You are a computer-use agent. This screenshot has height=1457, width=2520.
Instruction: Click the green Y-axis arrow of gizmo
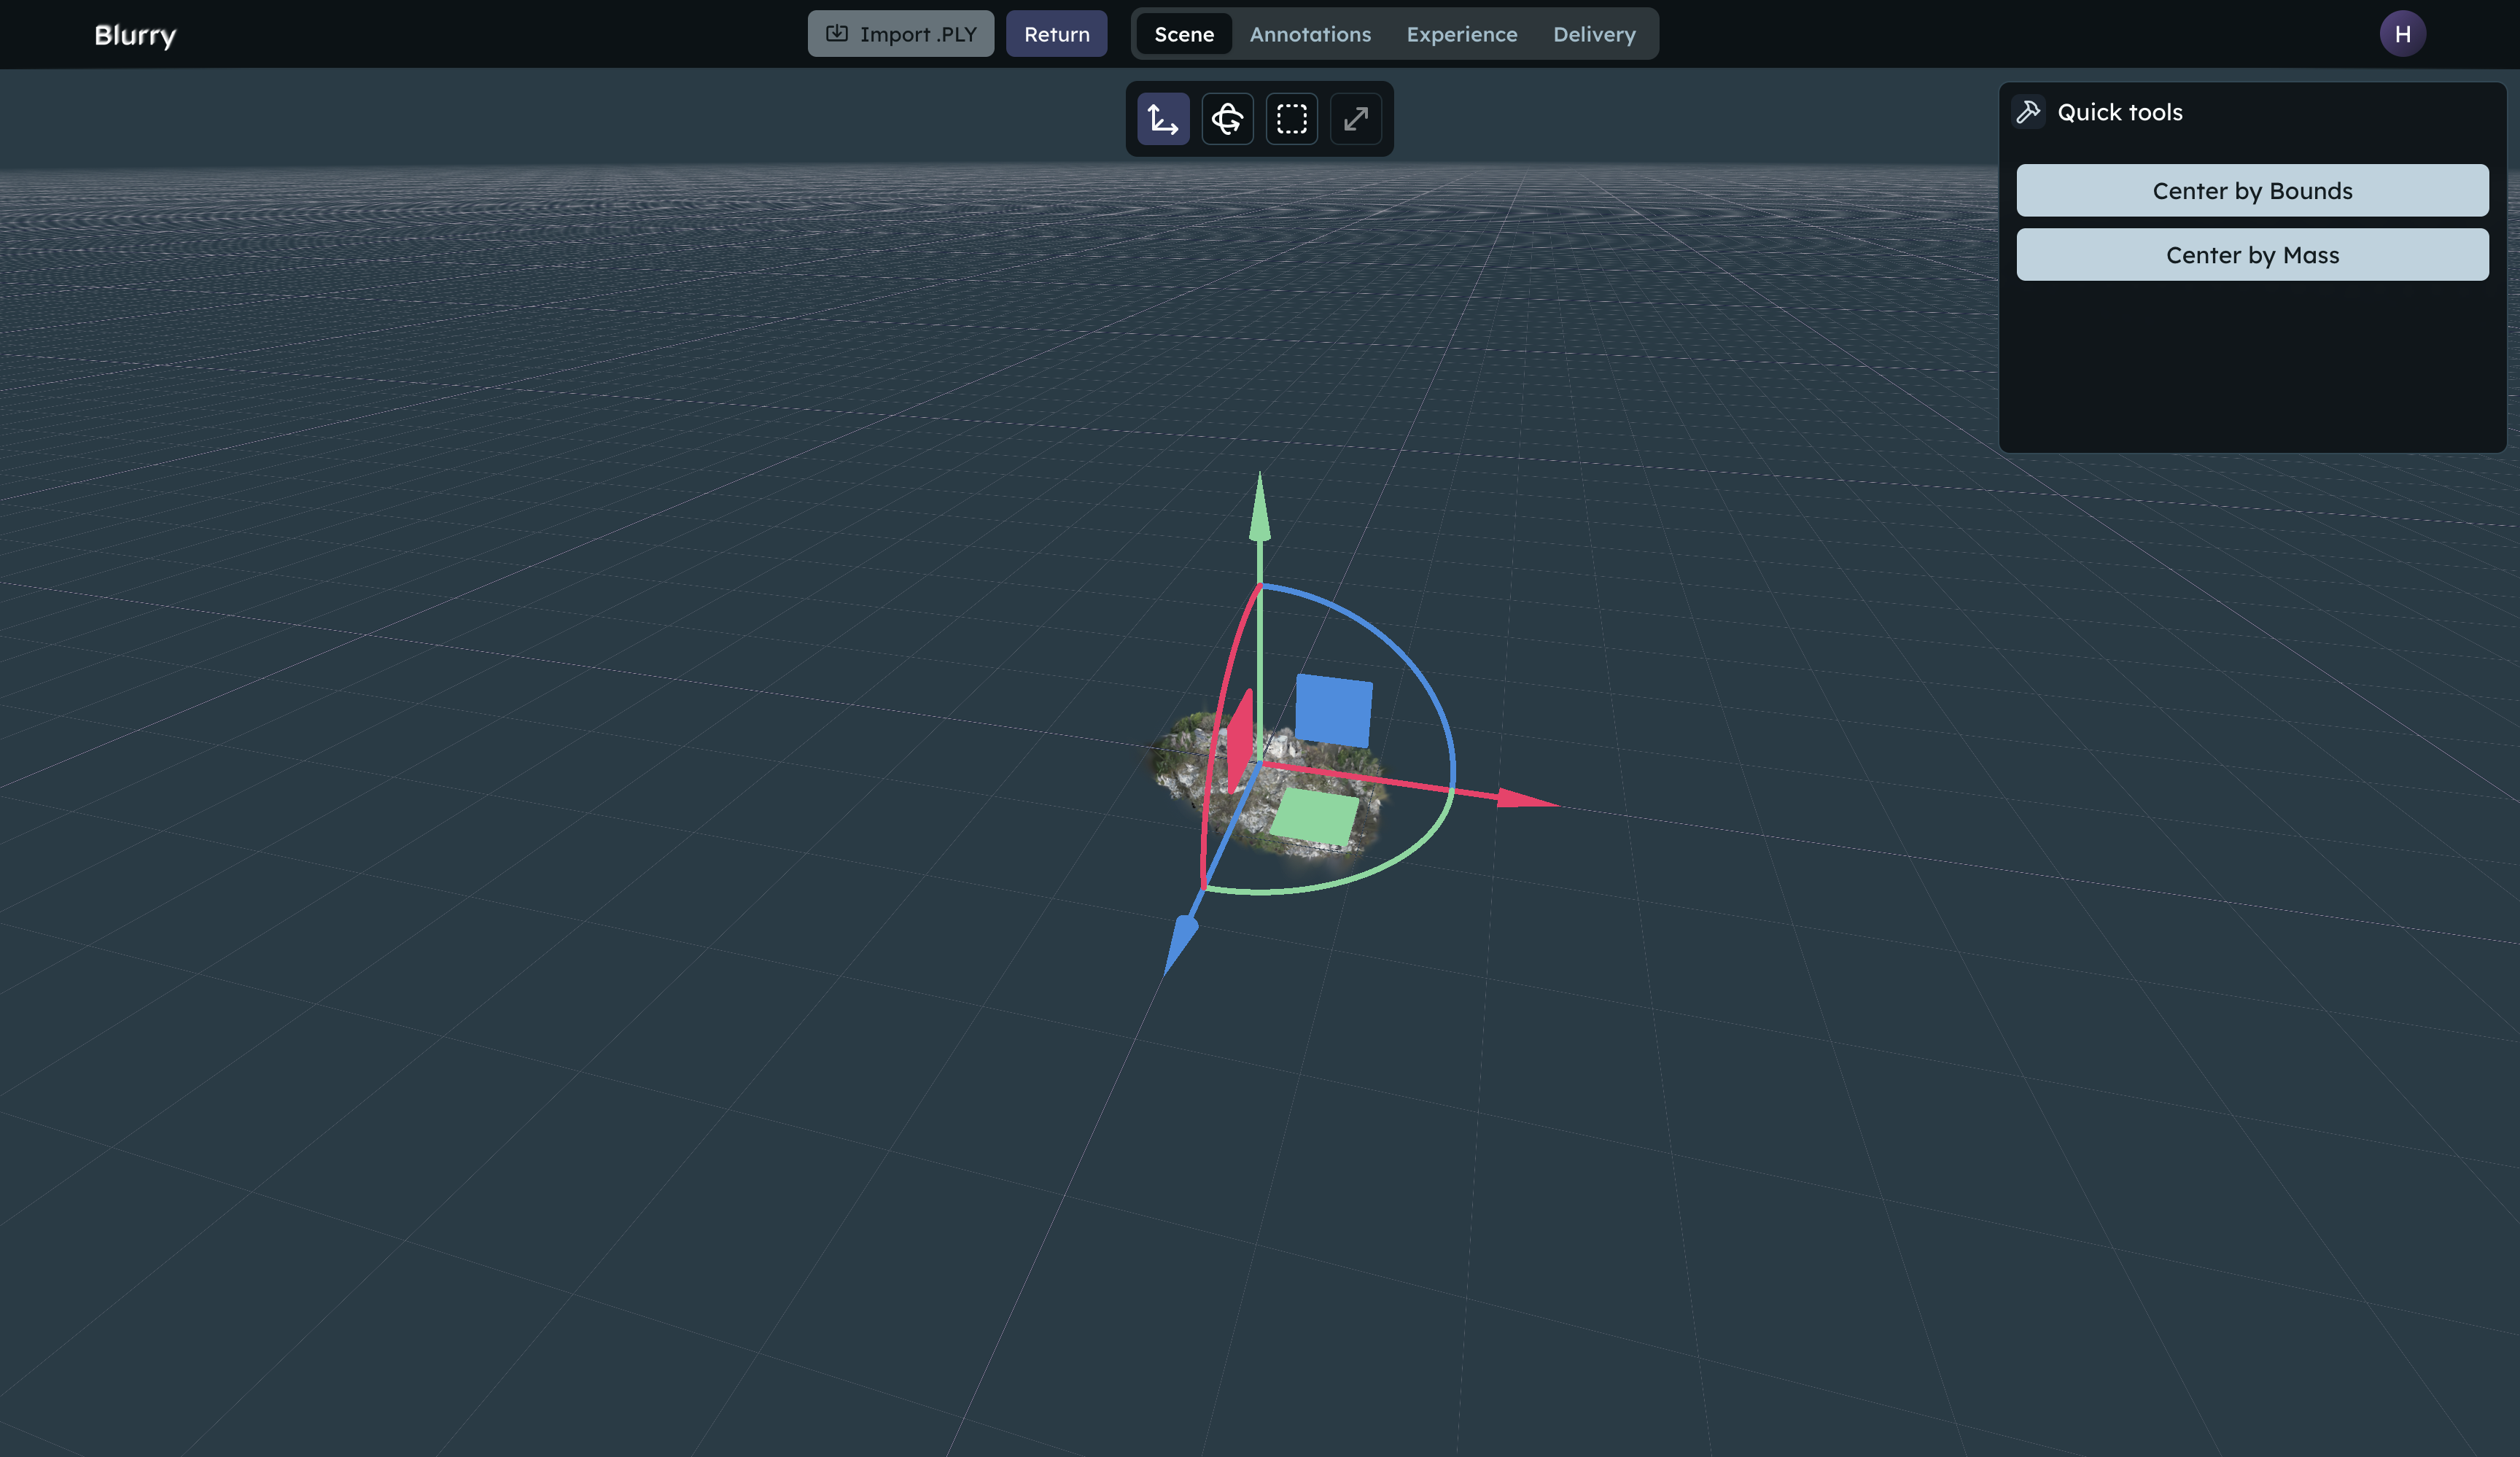pyautogui.click(x=1260, y=508)
